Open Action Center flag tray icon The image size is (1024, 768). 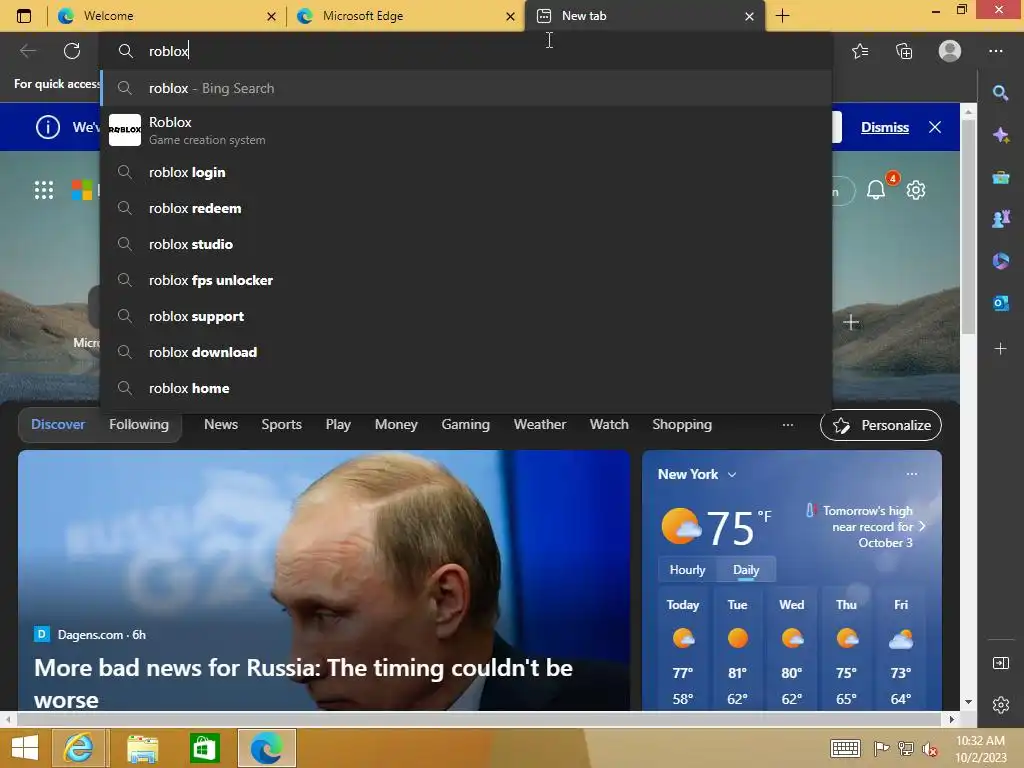click(881, 748)
